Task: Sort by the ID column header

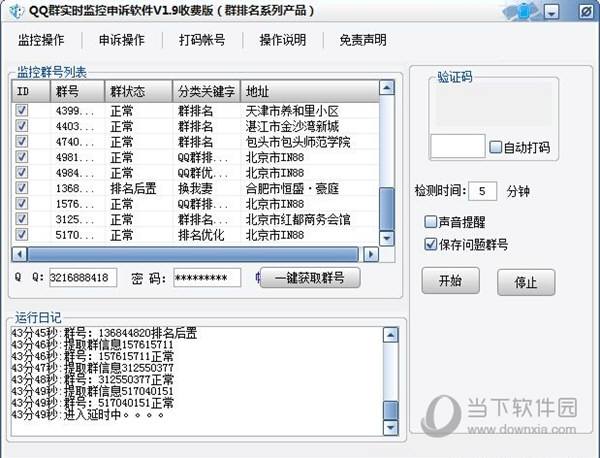Action: (x=31, y=91)
